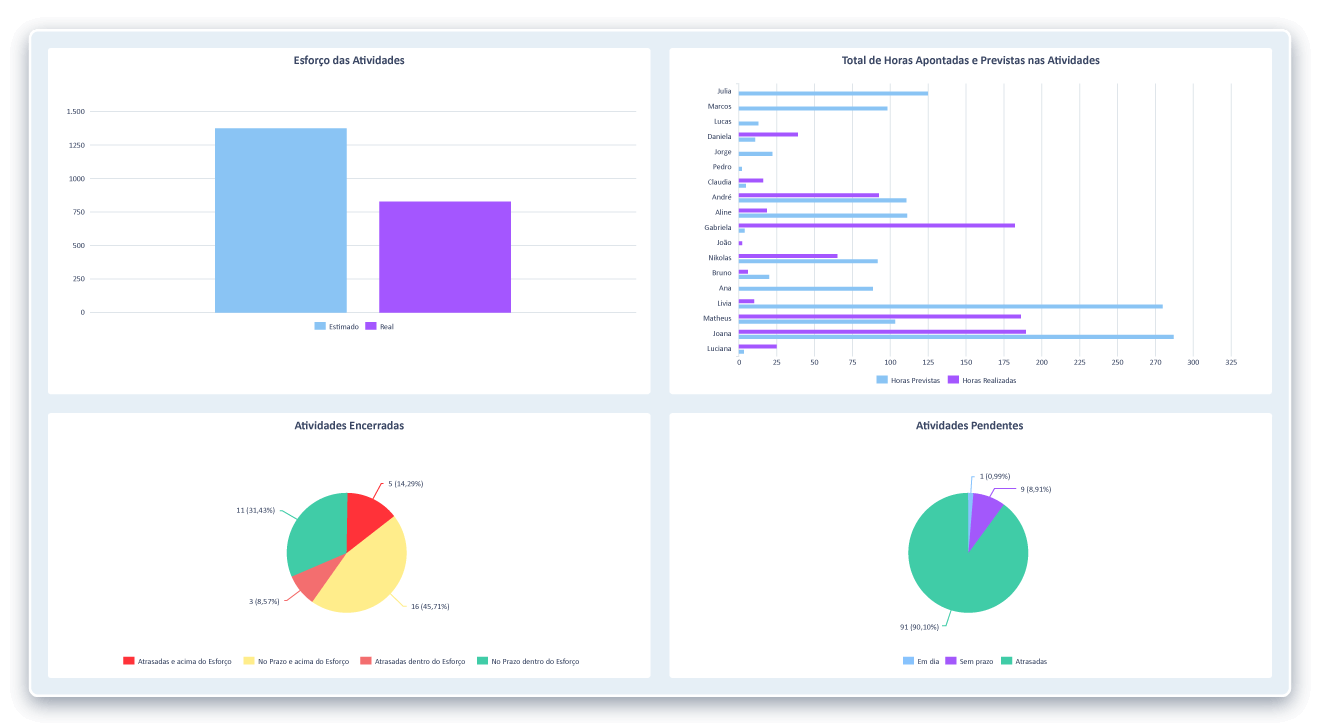Click the Julia row label
Screen dimensions: 1320x726
coord(724,91)
